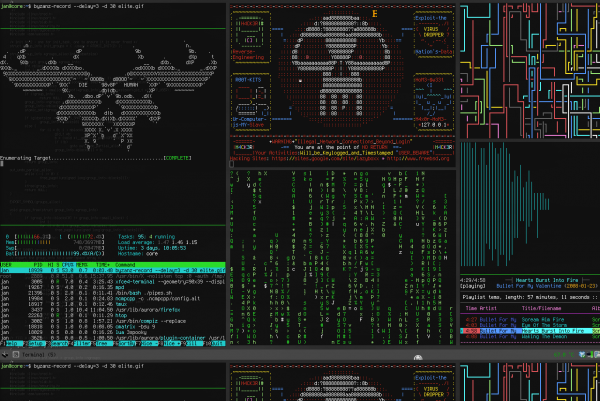600x401 pixels.
Task: Click the 'Uptime: 3 days' line in htop
Action: [x=152, y=248]
